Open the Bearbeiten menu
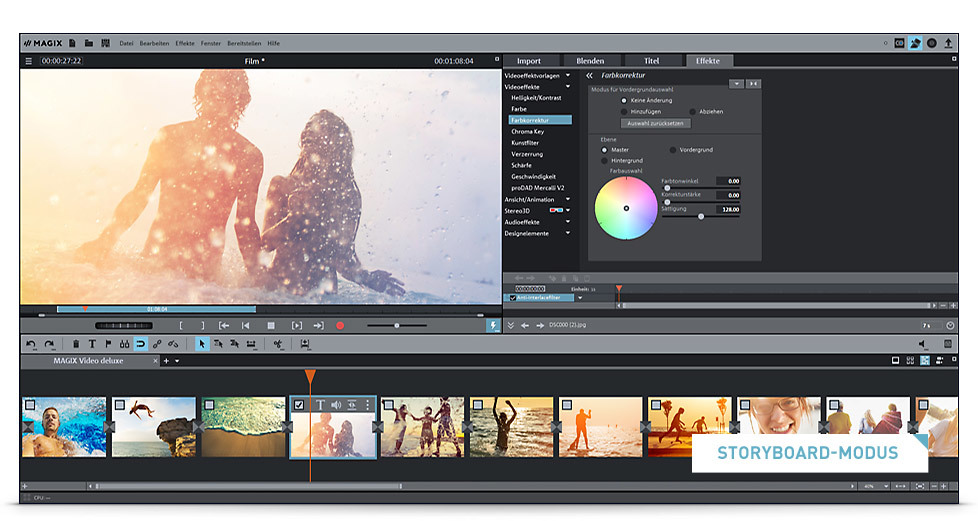This screenshot has height=521, width=978. [155, 43]
